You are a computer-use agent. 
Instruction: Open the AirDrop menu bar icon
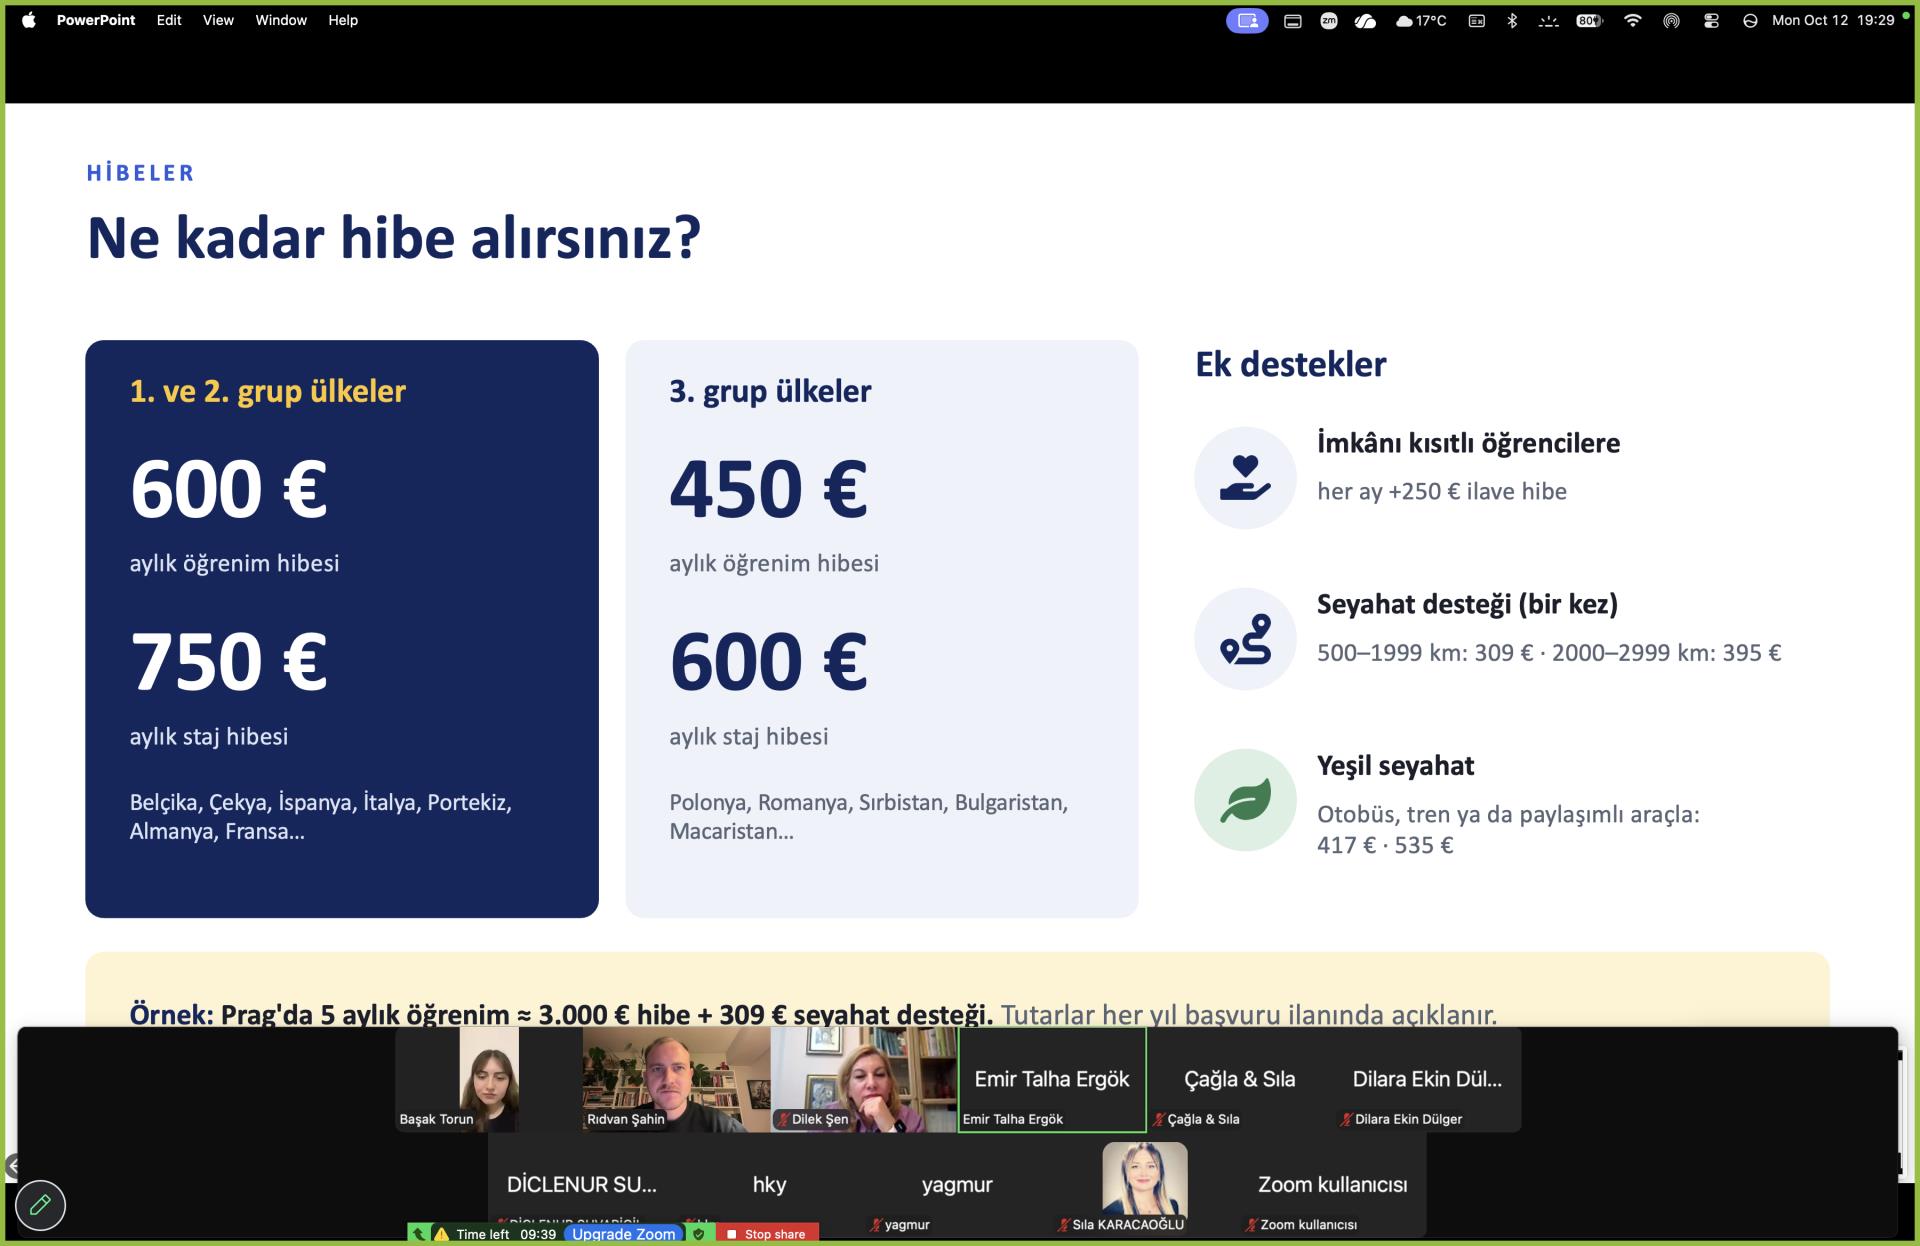pos(1671,20)
